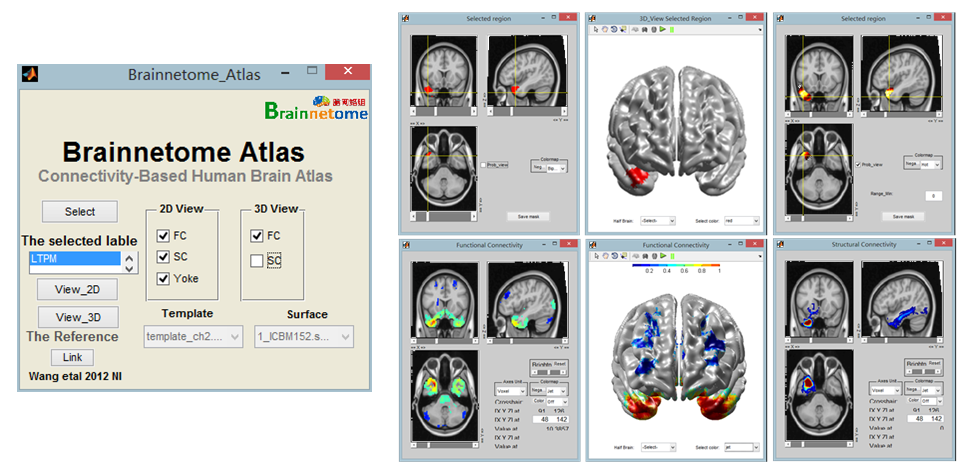Select the arrow pointer tool in 3D_View toolbar
Screen dimensions: 964x471
(x=595, y=29)
